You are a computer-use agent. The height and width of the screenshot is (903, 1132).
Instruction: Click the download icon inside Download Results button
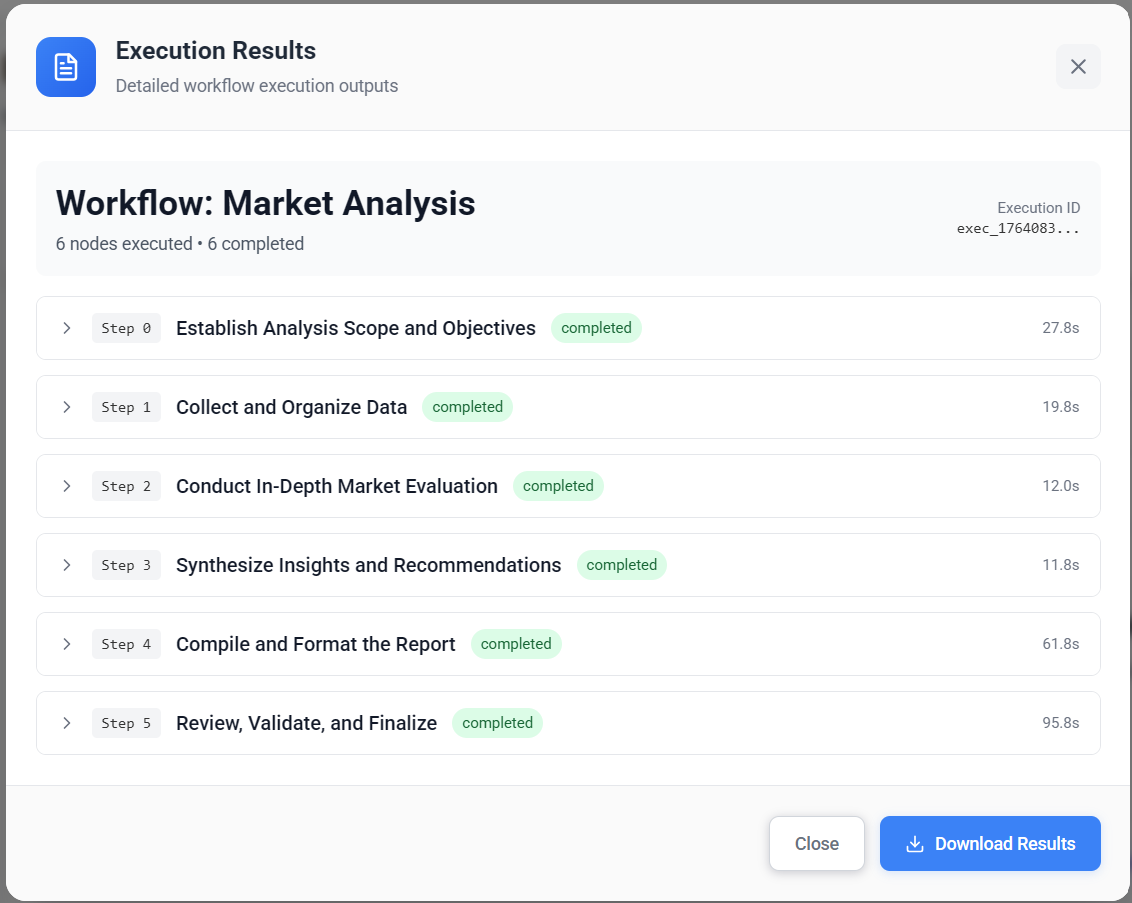[x=913, y=844]
